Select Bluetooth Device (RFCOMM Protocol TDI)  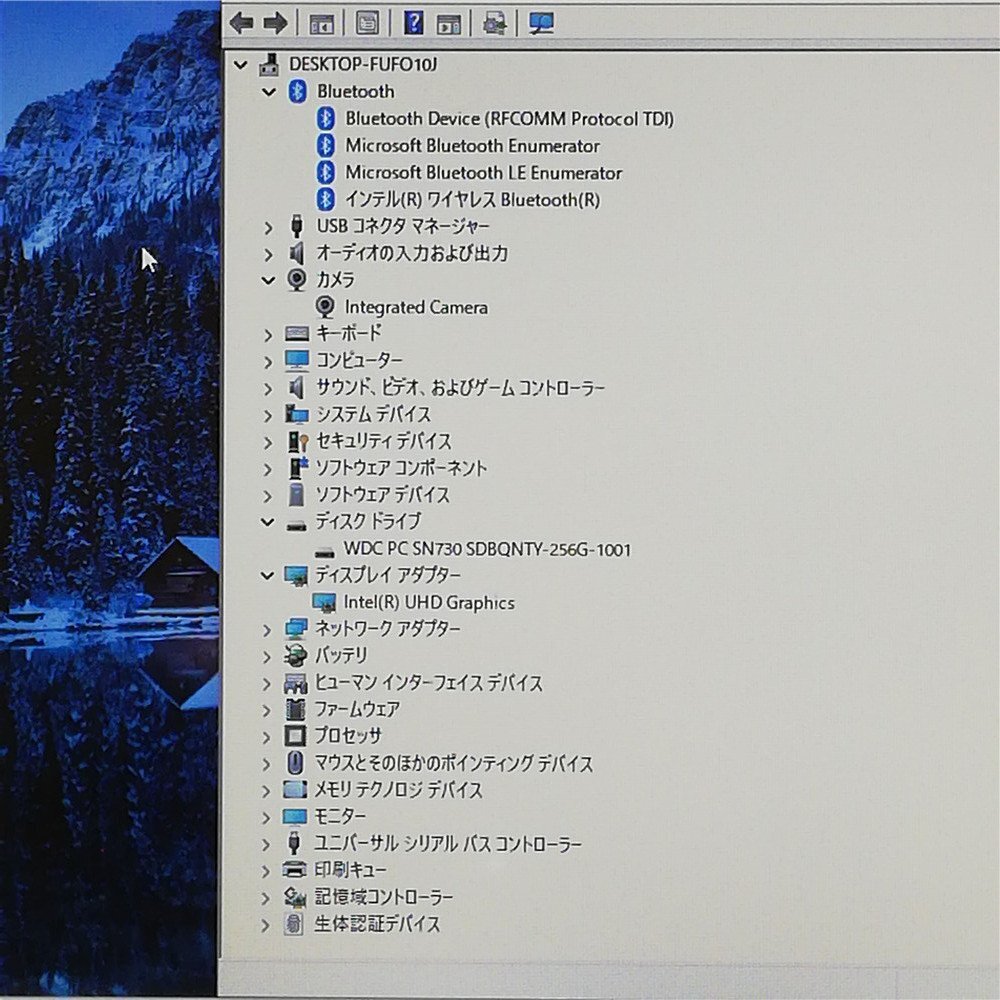coord(509,119)
